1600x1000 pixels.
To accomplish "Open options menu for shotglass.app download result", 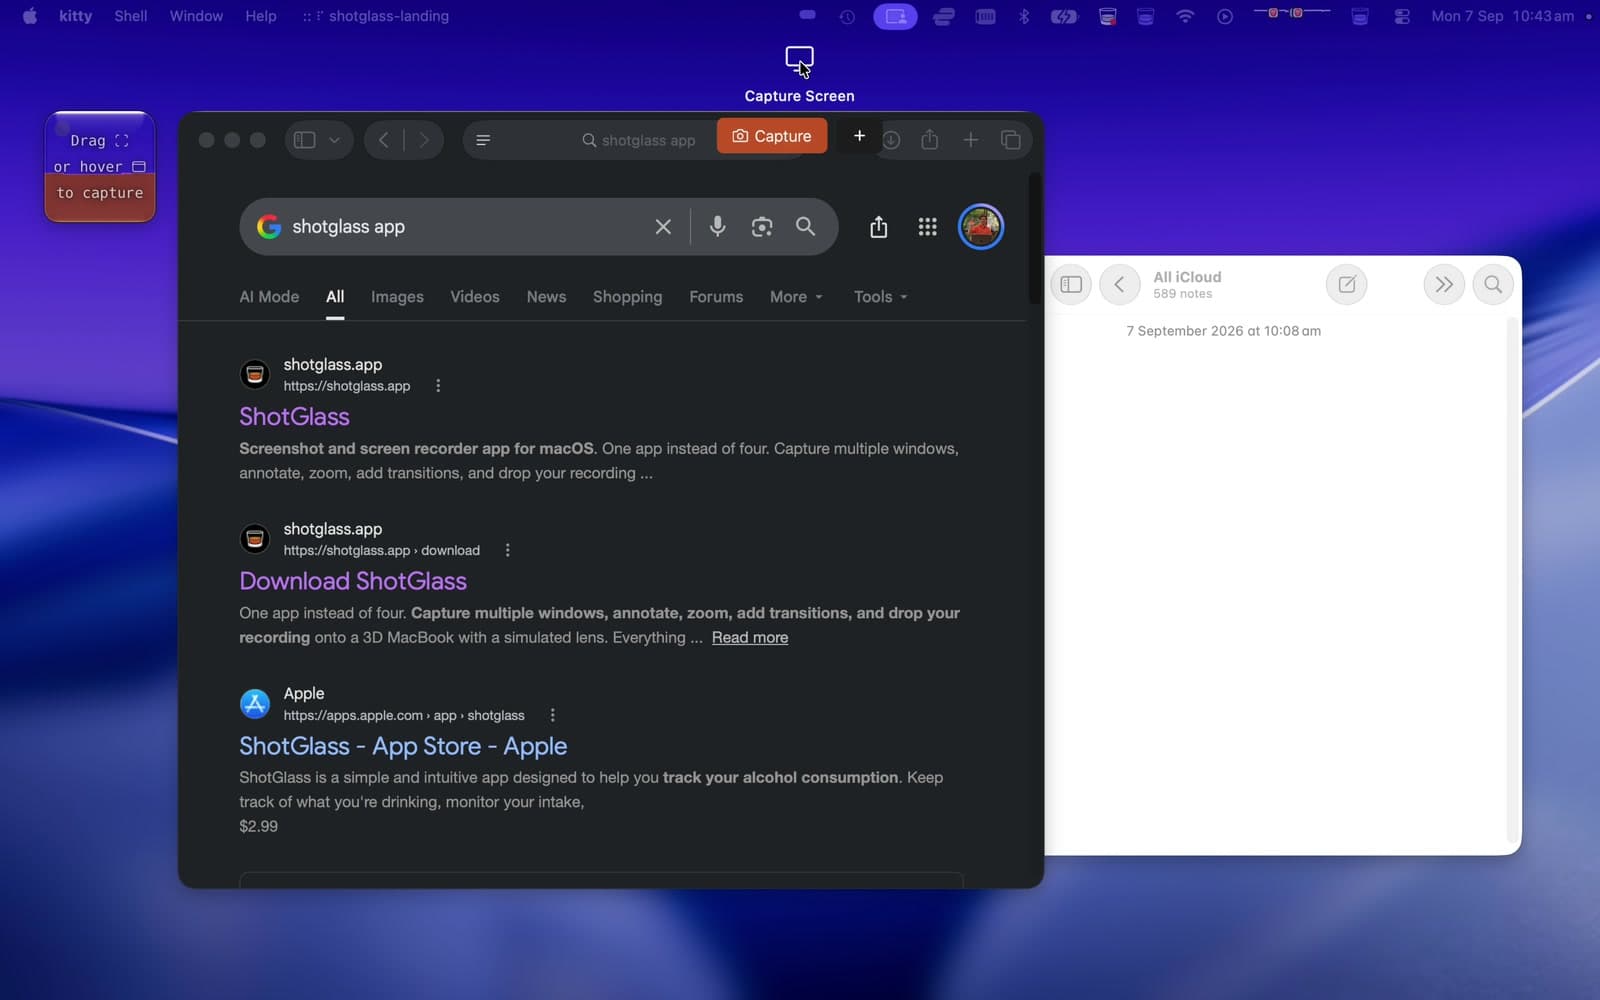I will pyautogui.click(x=508, y=551).
